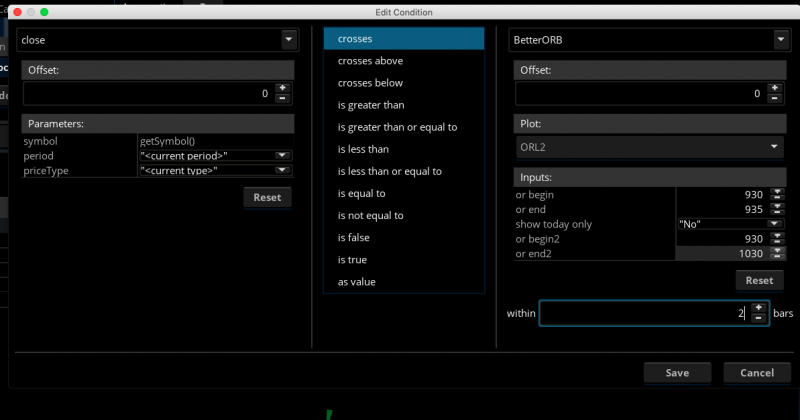
Task: Select the "crosses above" condition
Action: (370, 61)
